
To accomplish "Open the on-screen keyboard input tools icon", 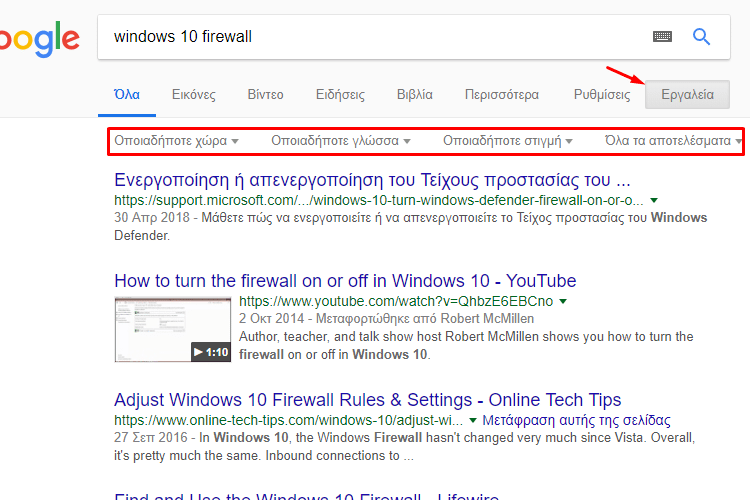I will tap(662, 36).
